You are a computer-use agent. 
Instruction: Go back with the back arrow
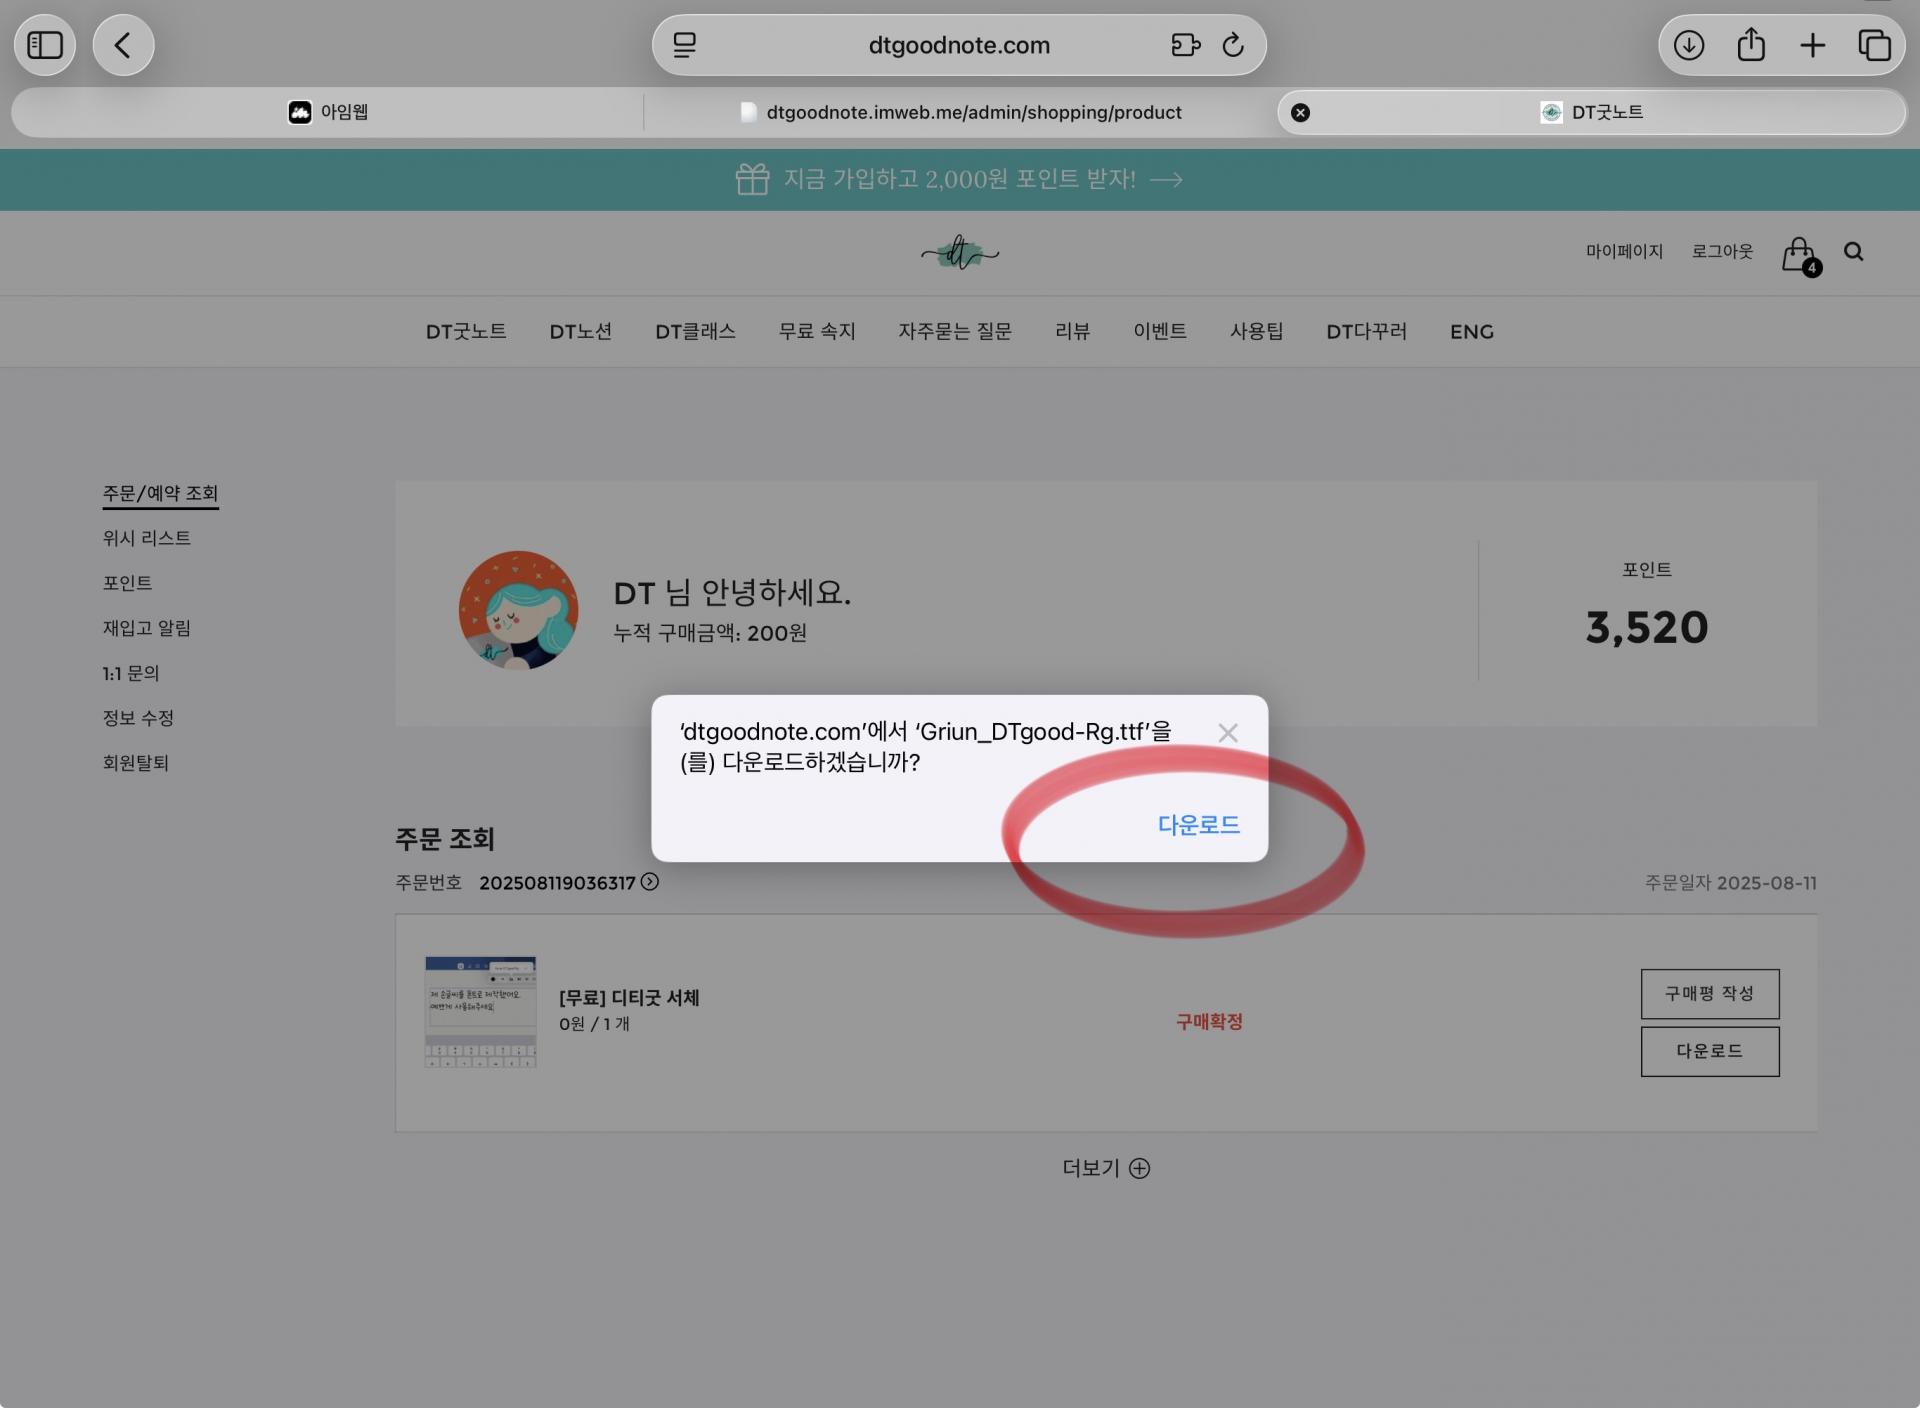click(x=123, y=45)
